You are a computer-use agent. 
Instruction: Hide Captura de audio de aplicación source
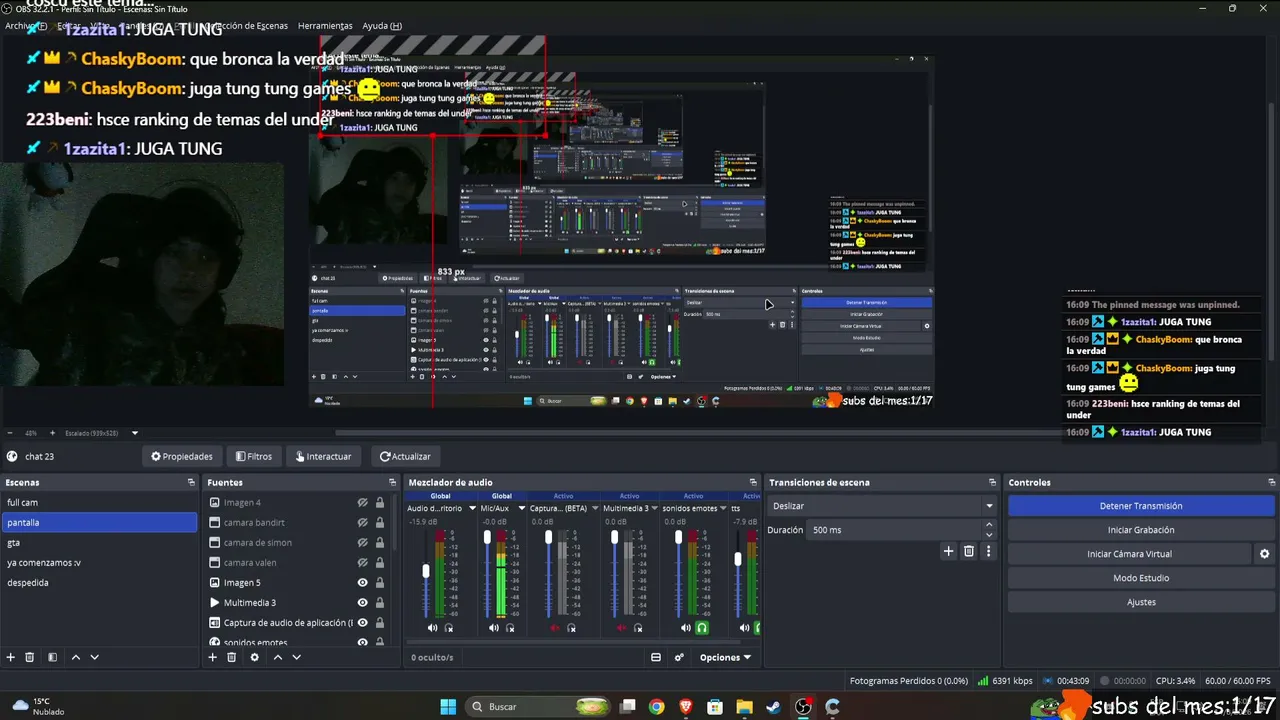[x=363, y=623]
